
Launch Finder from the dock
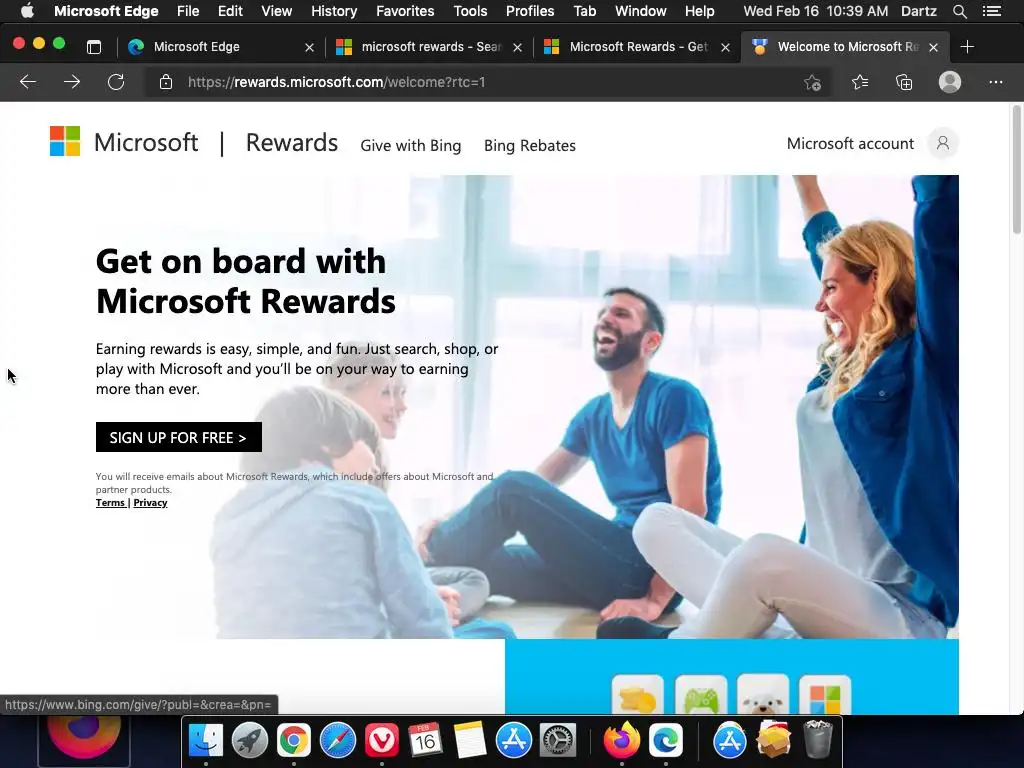coord(206,740)
